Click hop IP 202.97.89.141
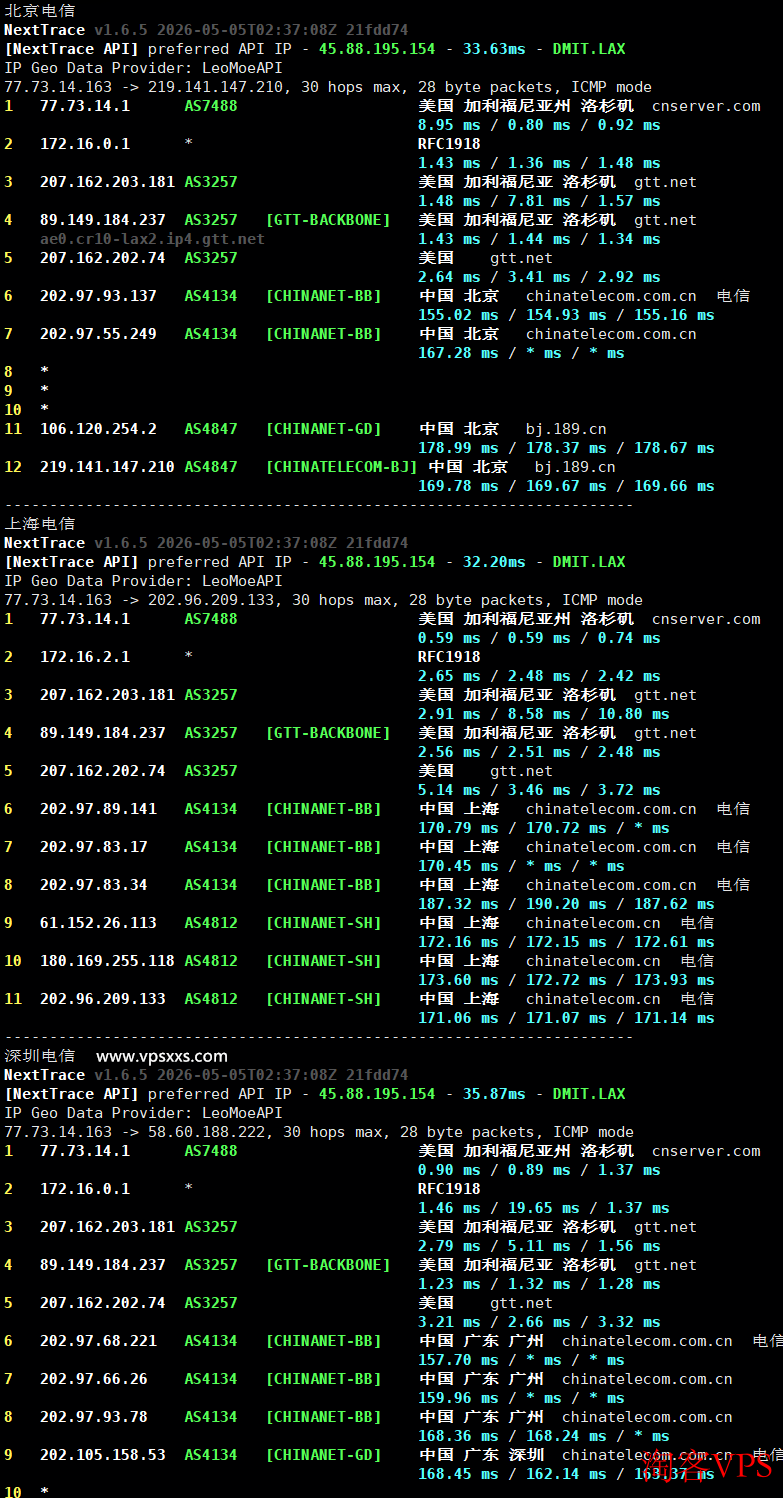Viewport: 783px width, 1498px height. pos(98,808)
